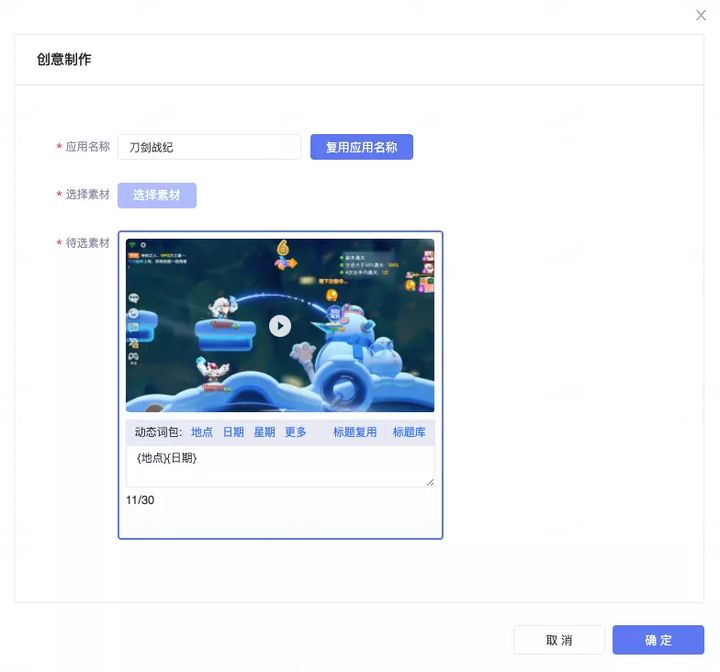Click the textarea resize handle corner
The image size is (720, 672).
coord(430,482)
